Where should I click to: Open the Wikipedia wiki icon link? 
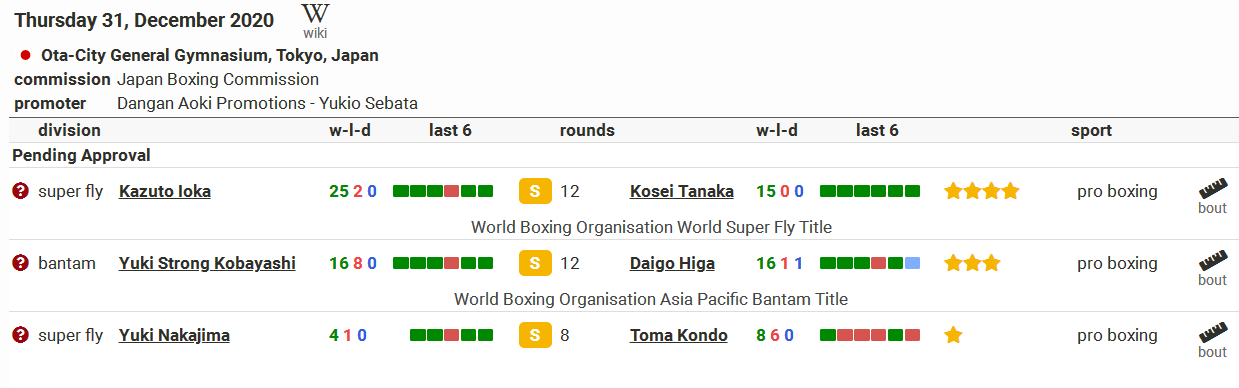point(315,20)
